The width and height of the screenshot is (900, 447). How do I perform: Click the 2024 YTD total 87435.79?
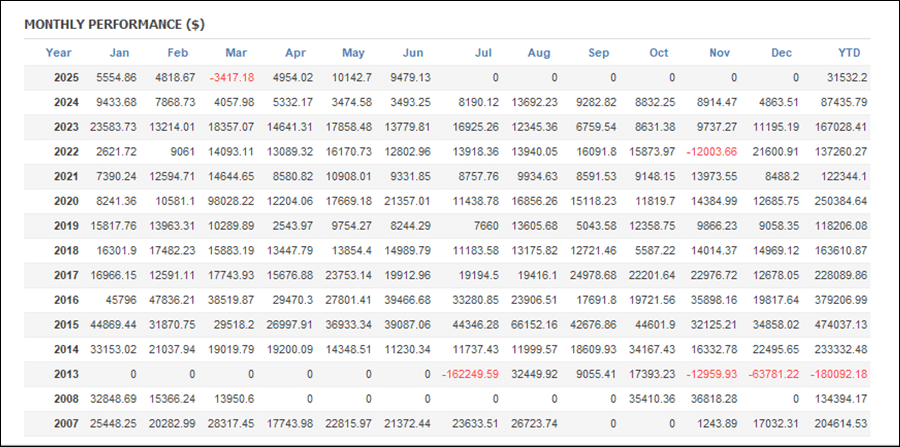tap(844, 102)
